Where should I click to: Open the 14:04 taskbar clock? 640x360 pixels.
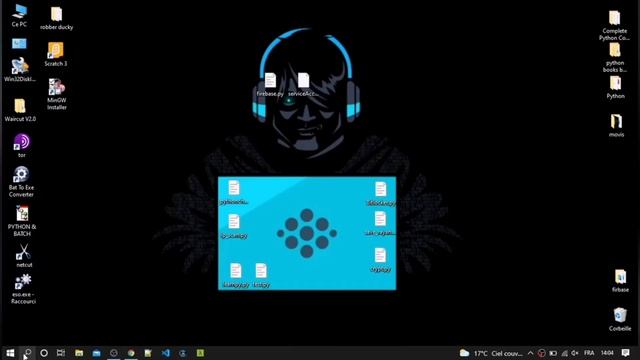point(607,353)
